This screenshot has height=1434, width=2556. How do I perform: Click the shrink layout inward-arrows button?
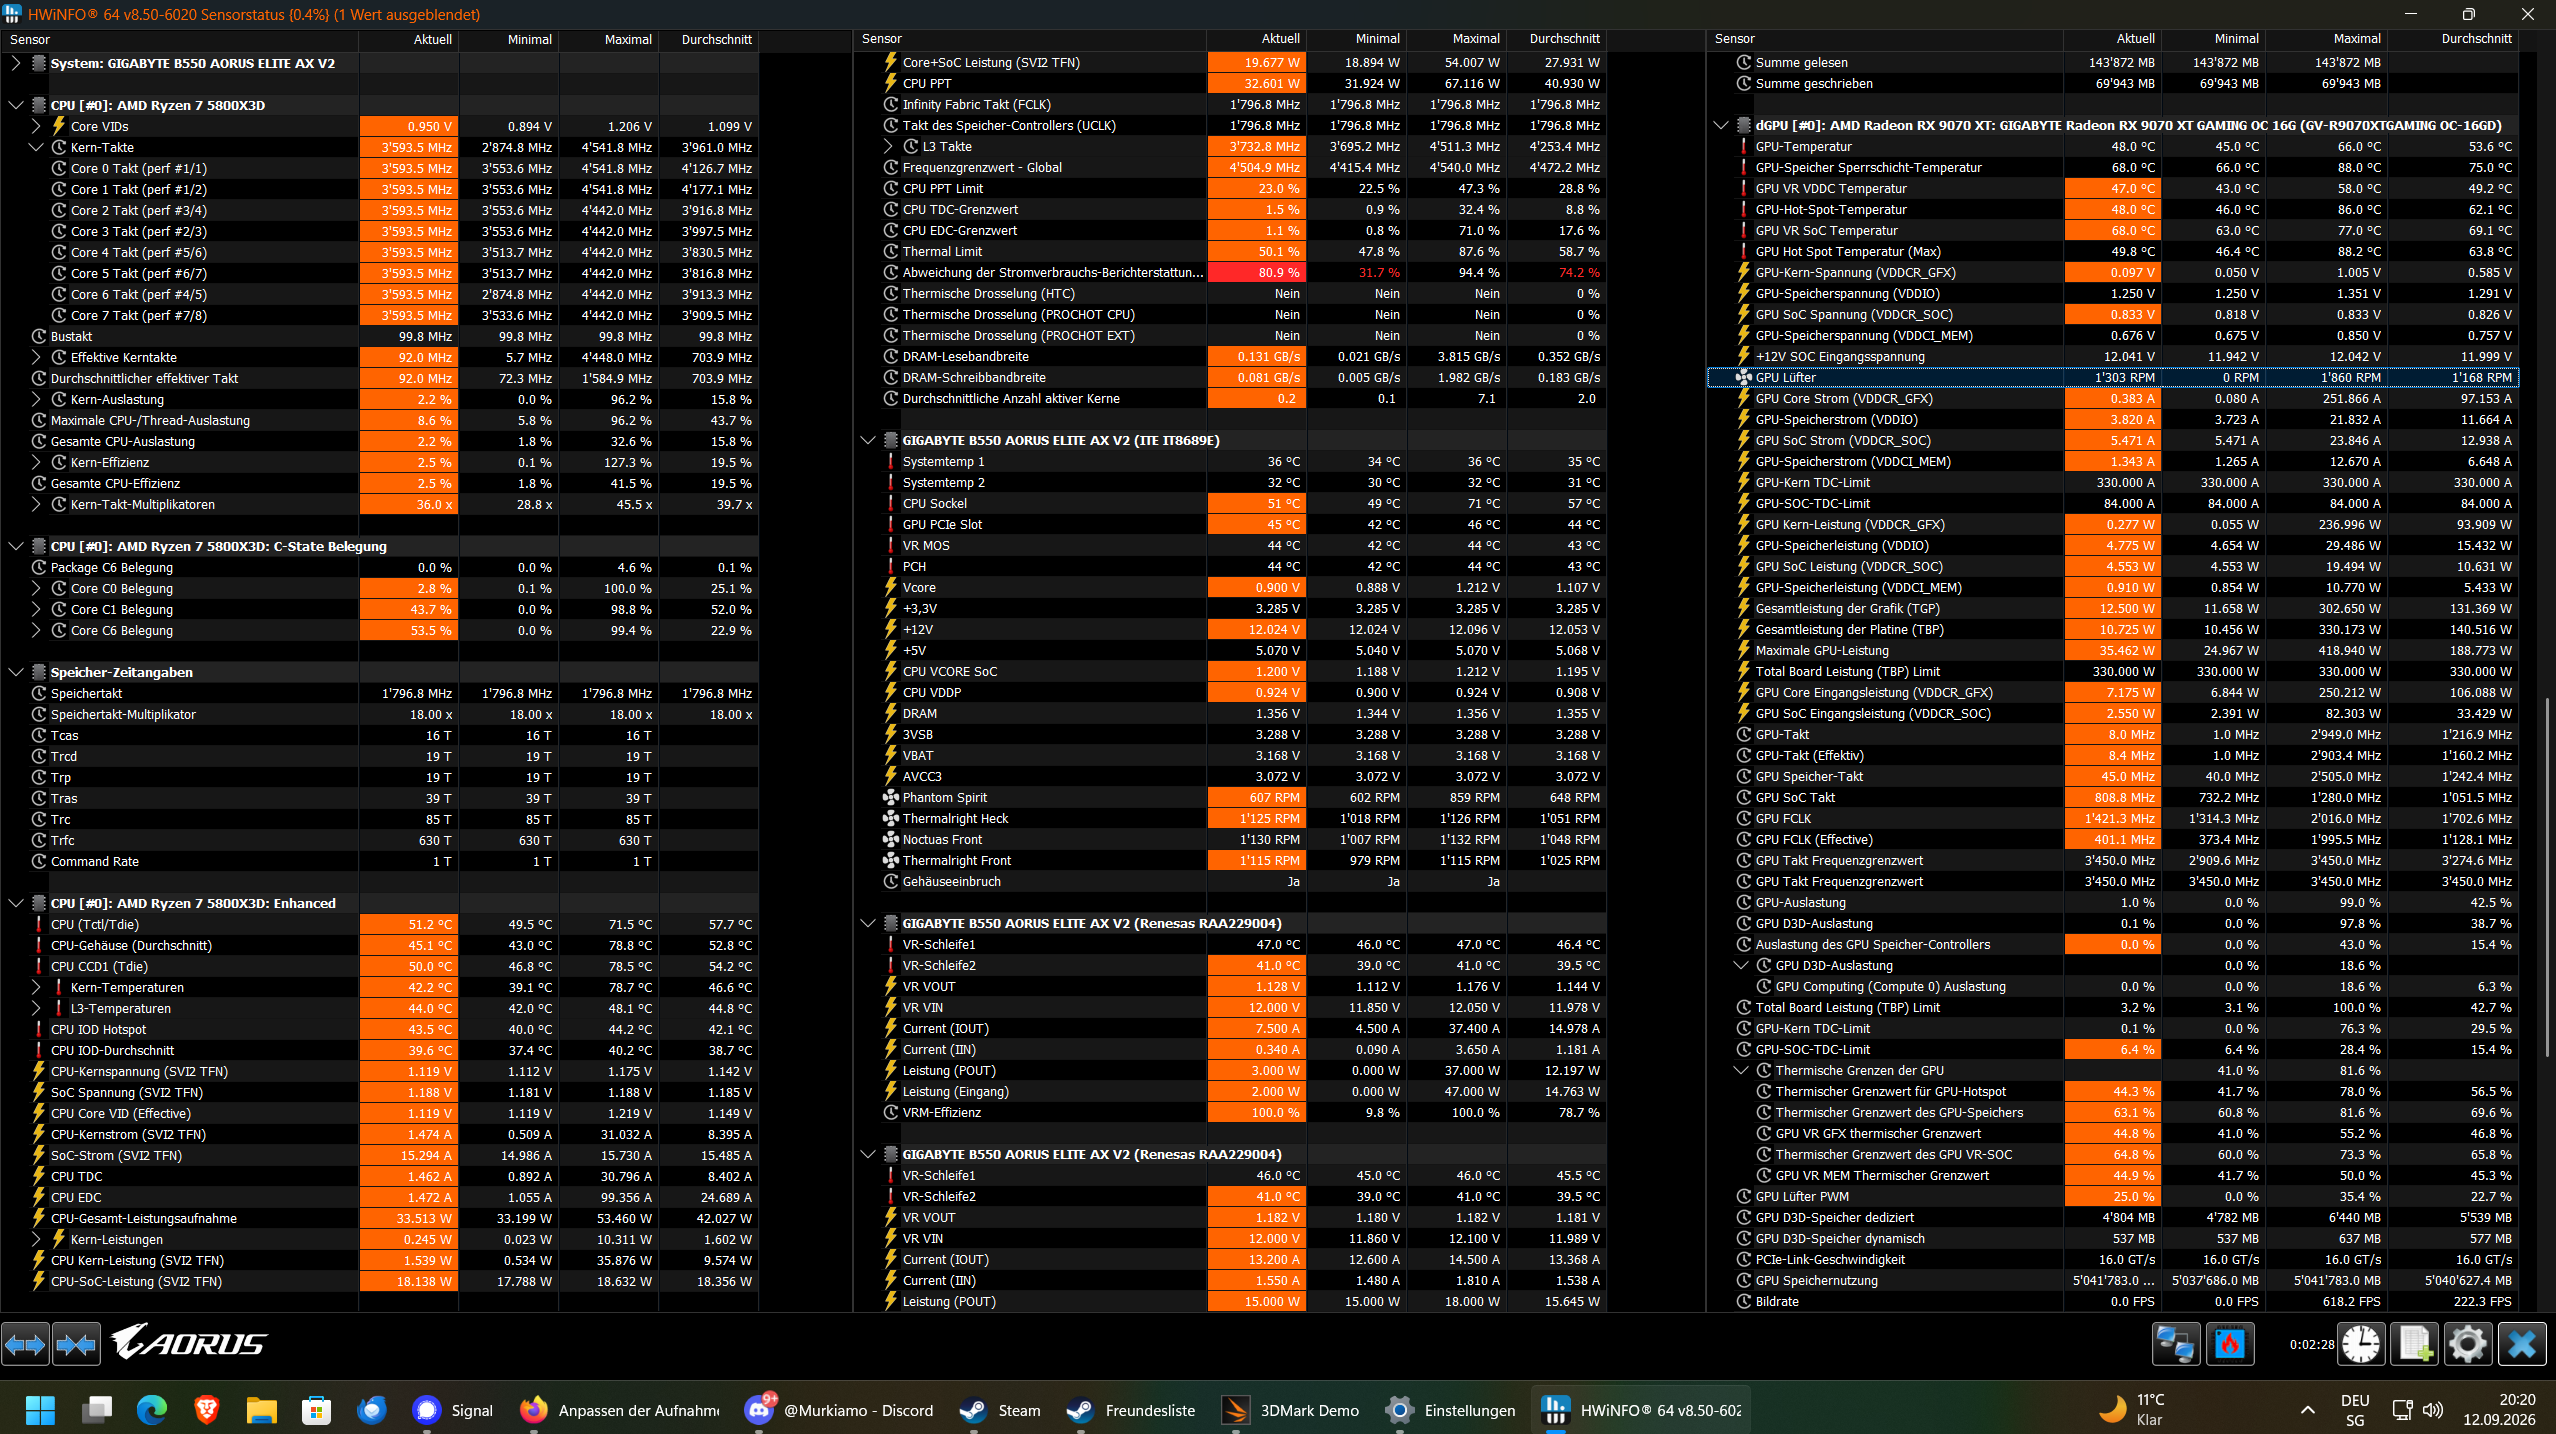coord(76,1344)
